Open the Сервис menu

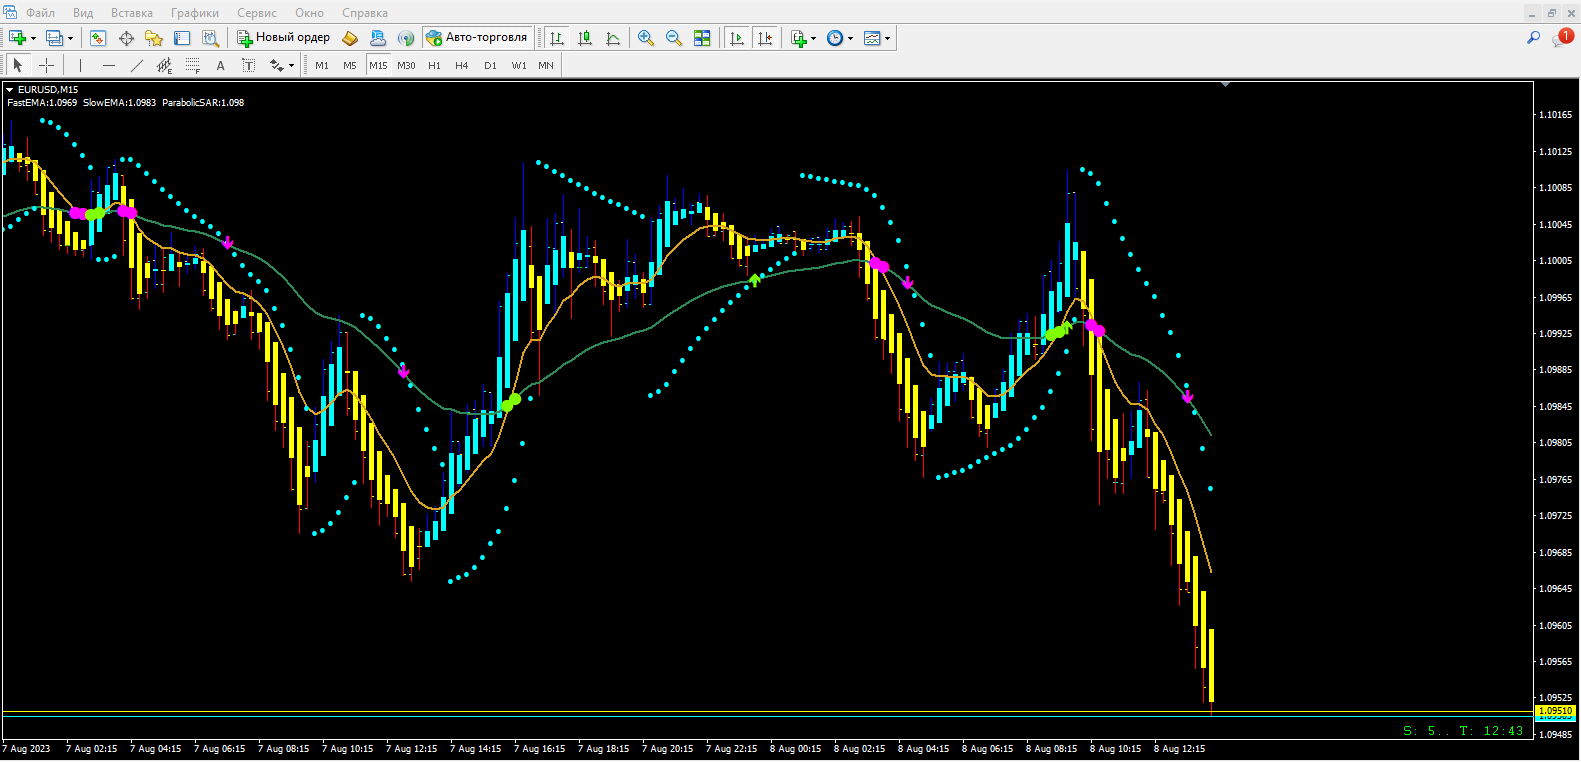point(256,13)
